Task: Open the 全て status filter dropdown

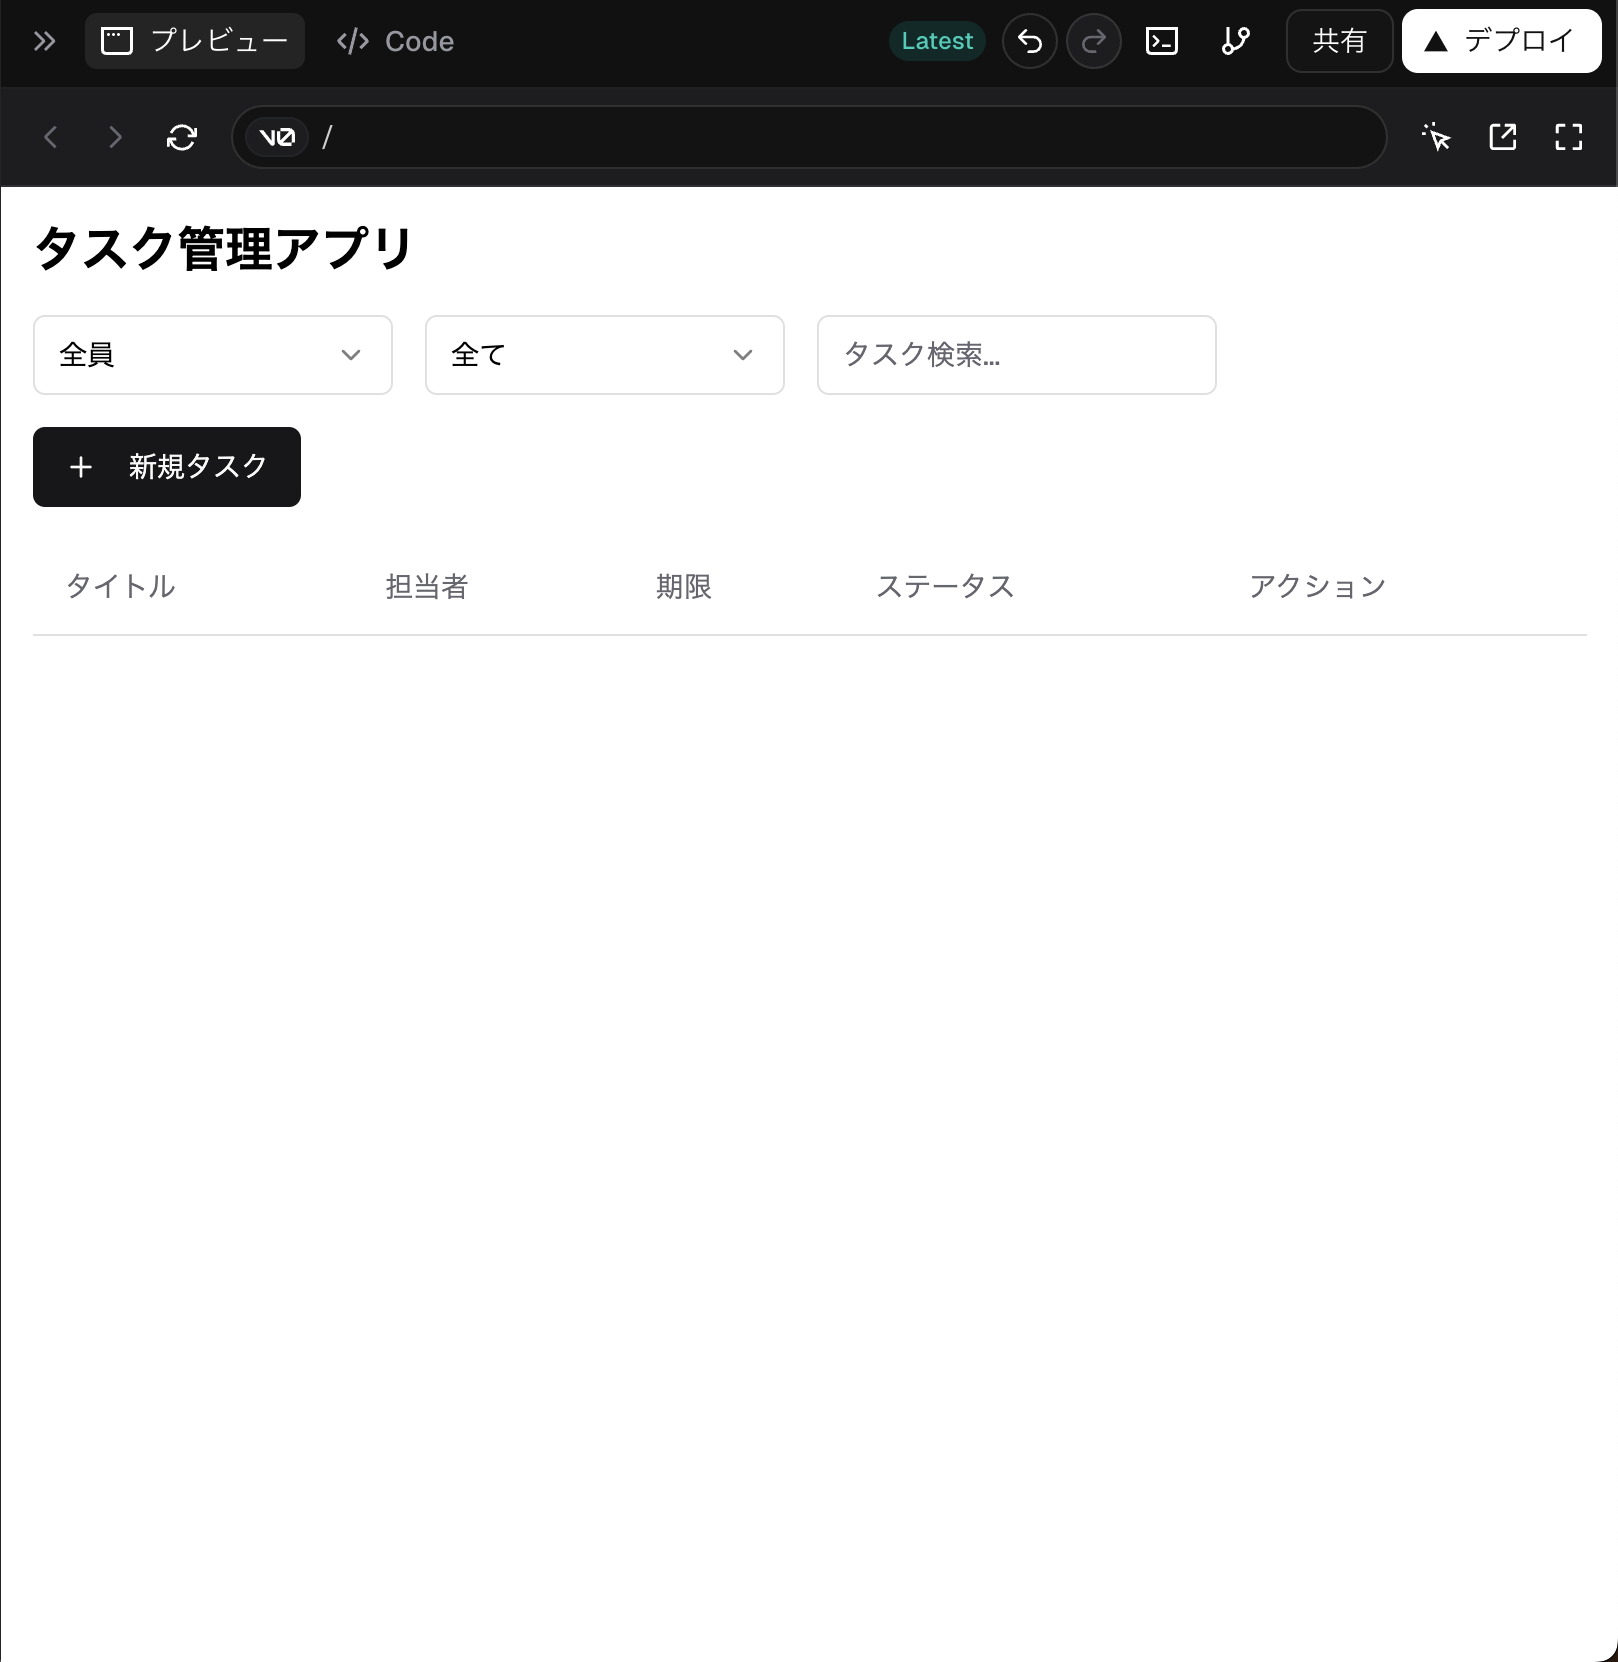Action: pos(604,355)
